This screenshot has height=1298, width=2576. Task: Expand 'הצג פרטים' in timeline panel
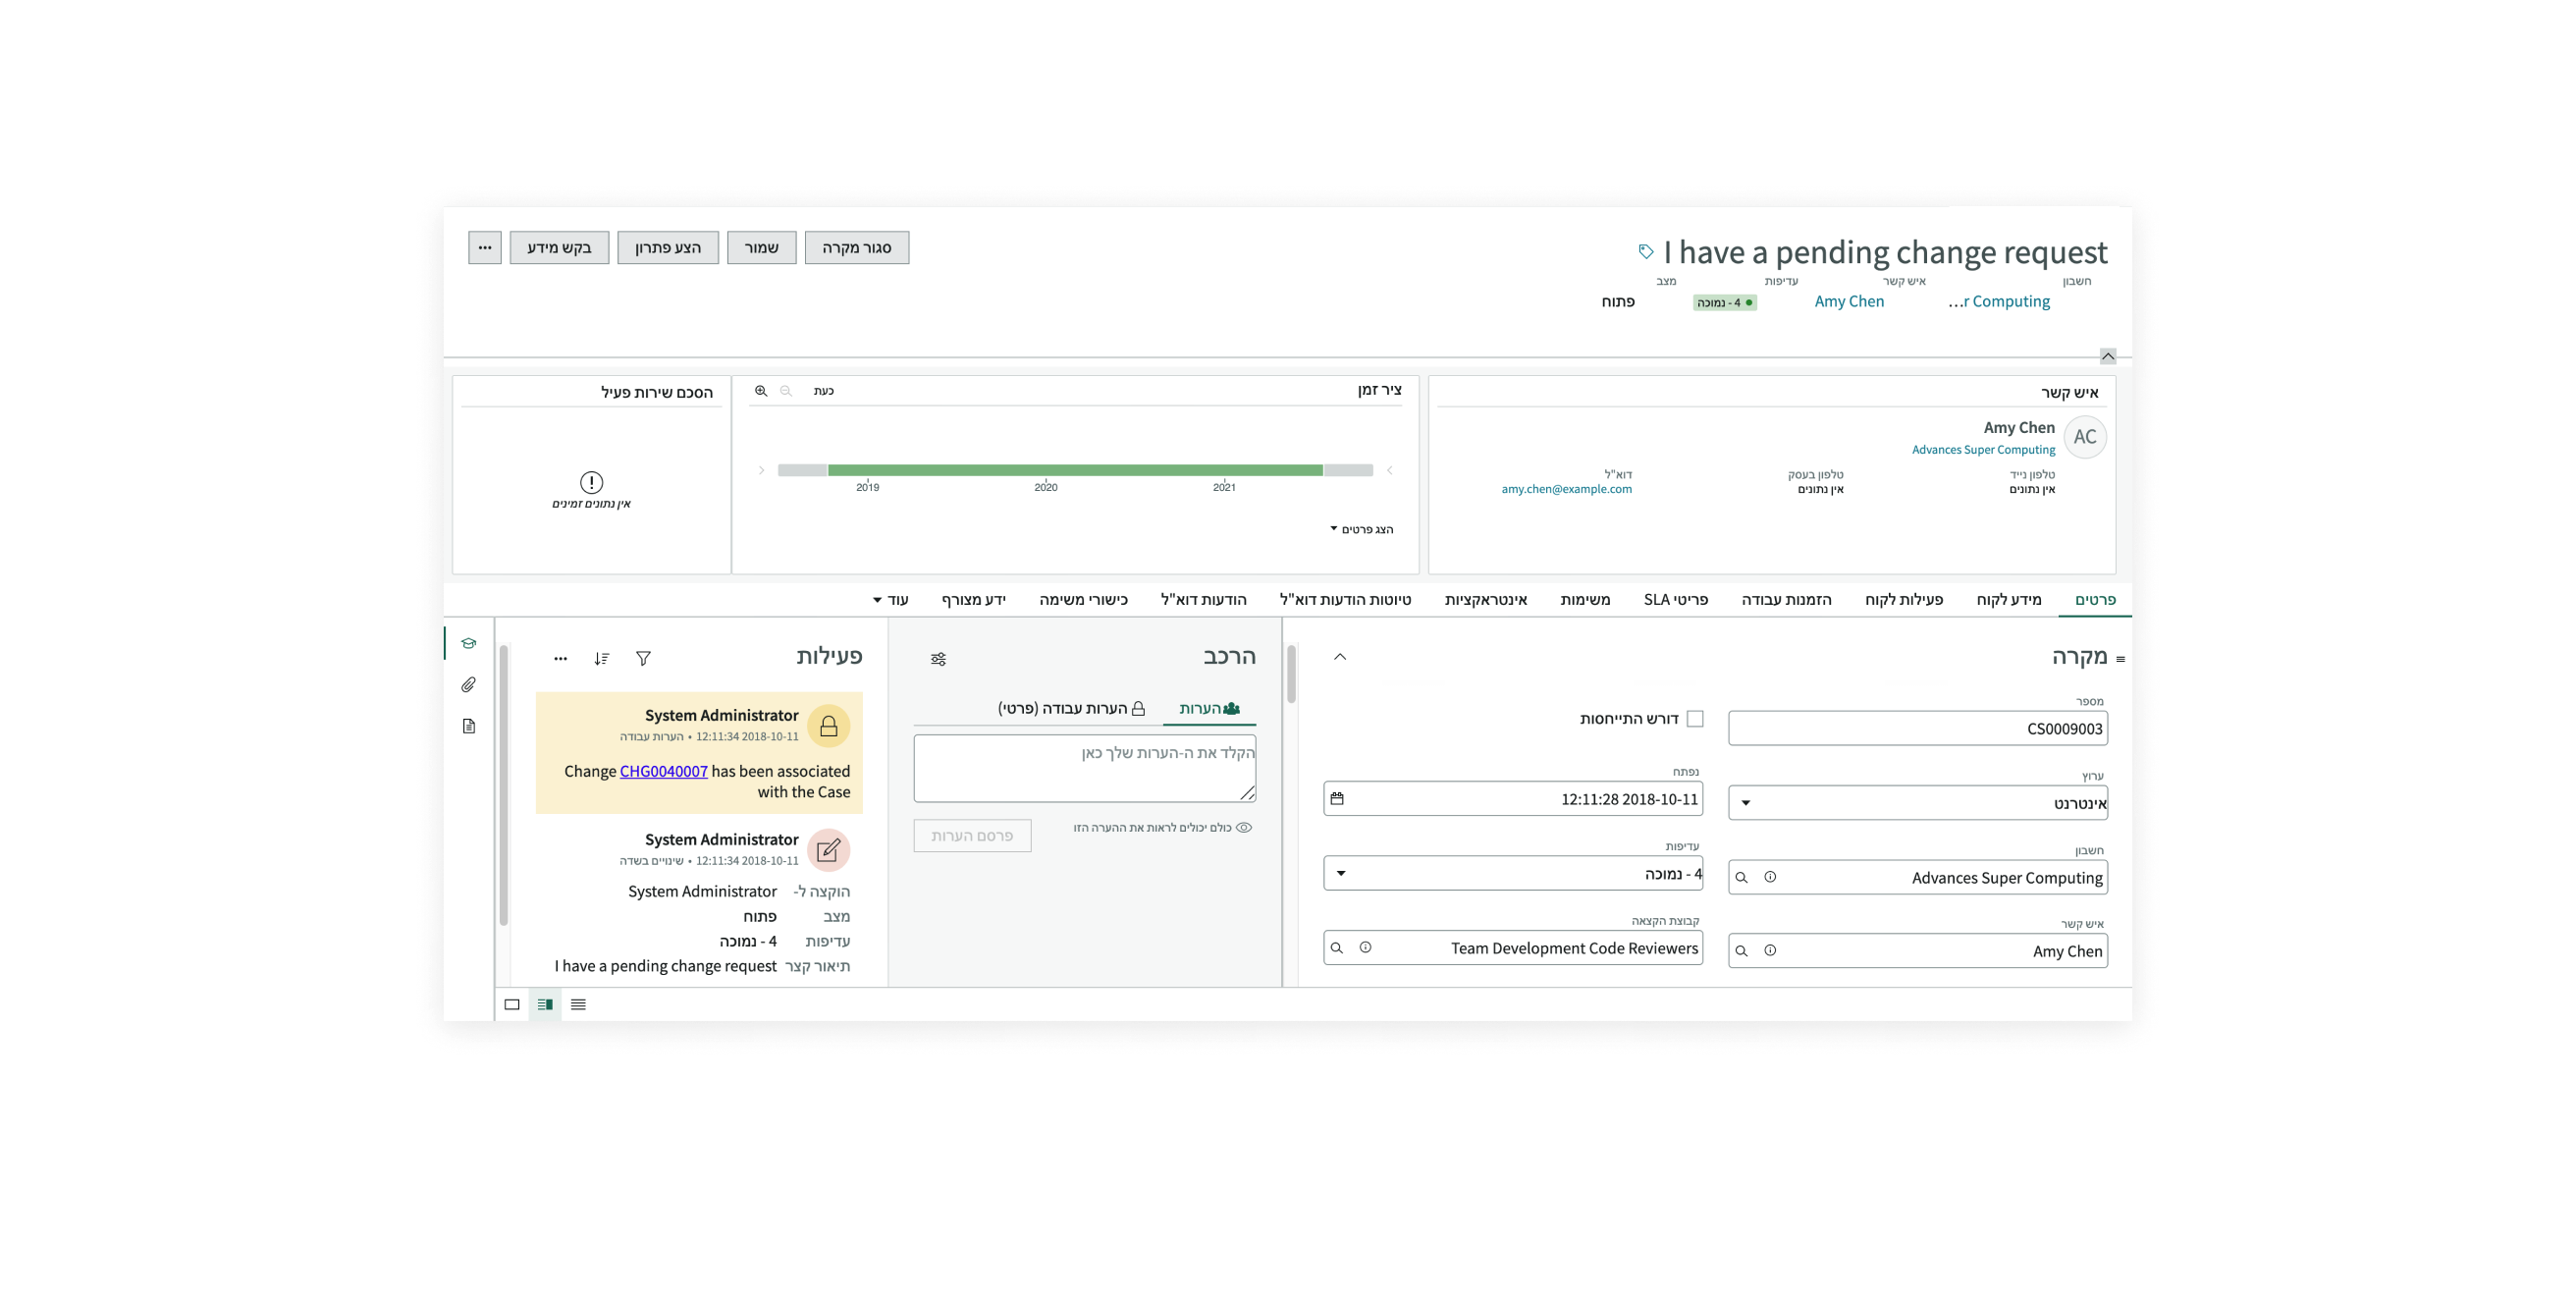pyautogui.click(x=1361, y=529)
